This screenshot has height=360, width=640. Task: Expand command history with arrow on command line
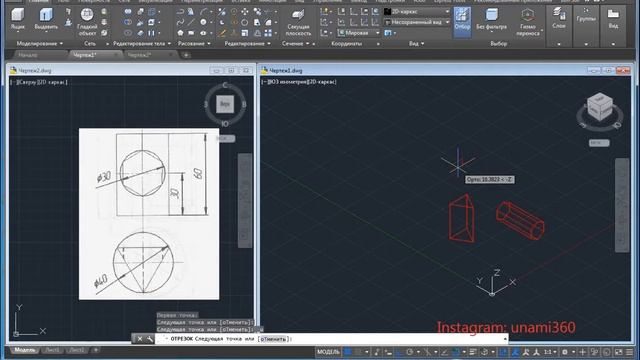505,339
